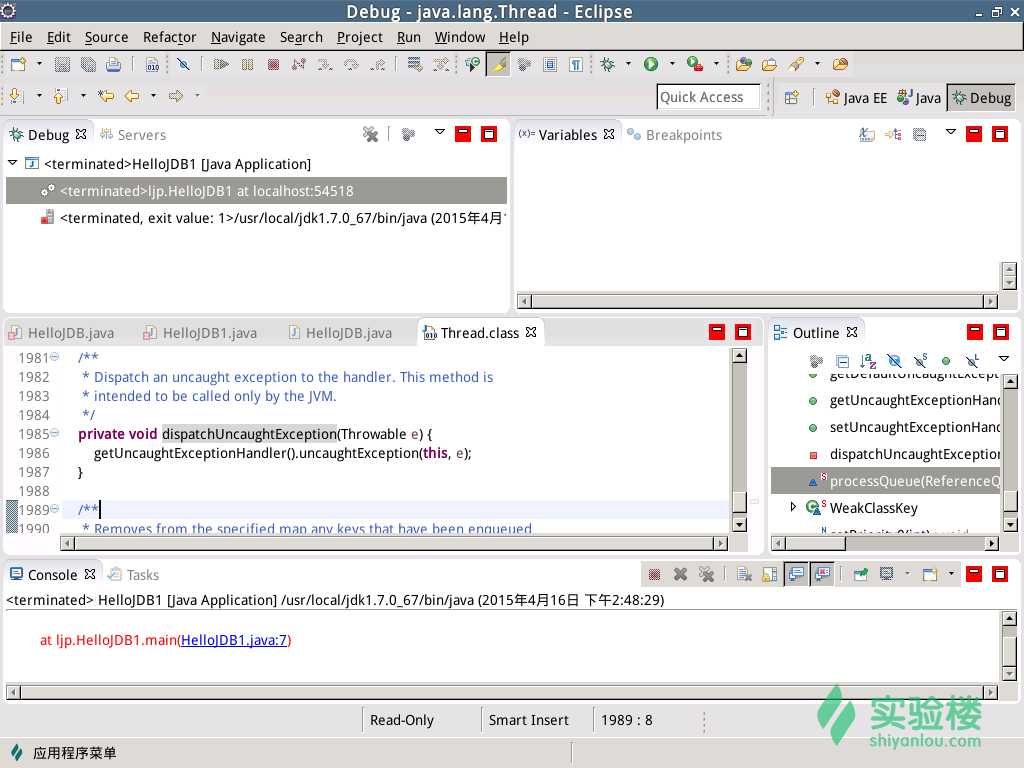Toggle Hide Non-Public Members green dot
The width and height of the screenshot is (1024, 768).
point(946,361)
